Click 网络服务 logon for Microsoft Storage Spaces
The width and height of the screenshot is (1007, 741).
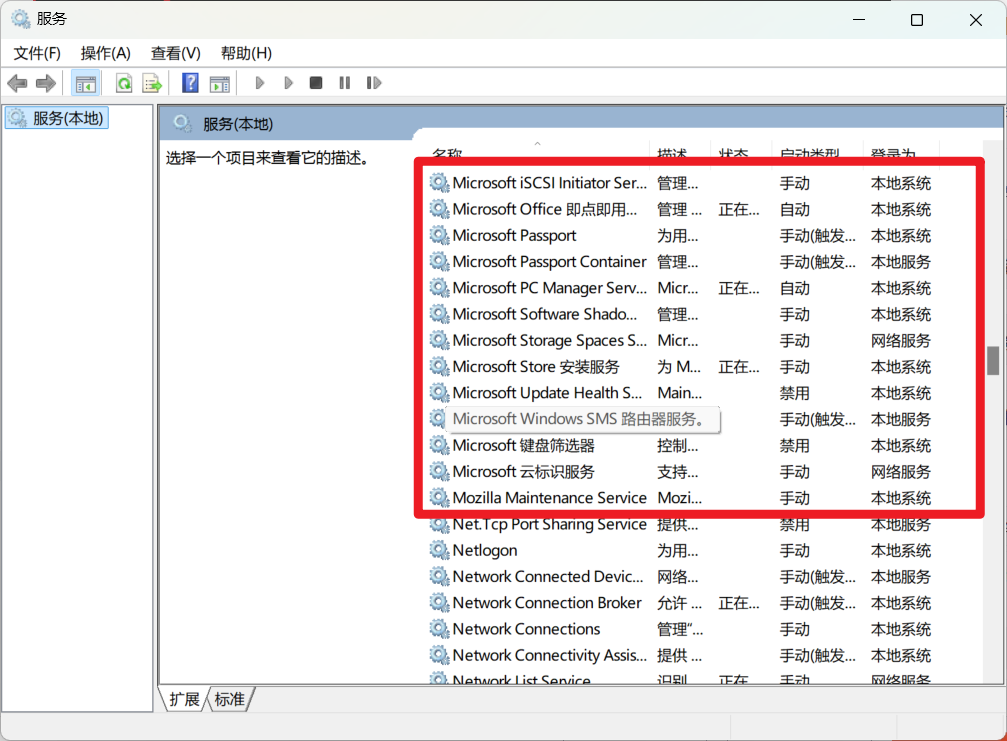coord(900,341)
